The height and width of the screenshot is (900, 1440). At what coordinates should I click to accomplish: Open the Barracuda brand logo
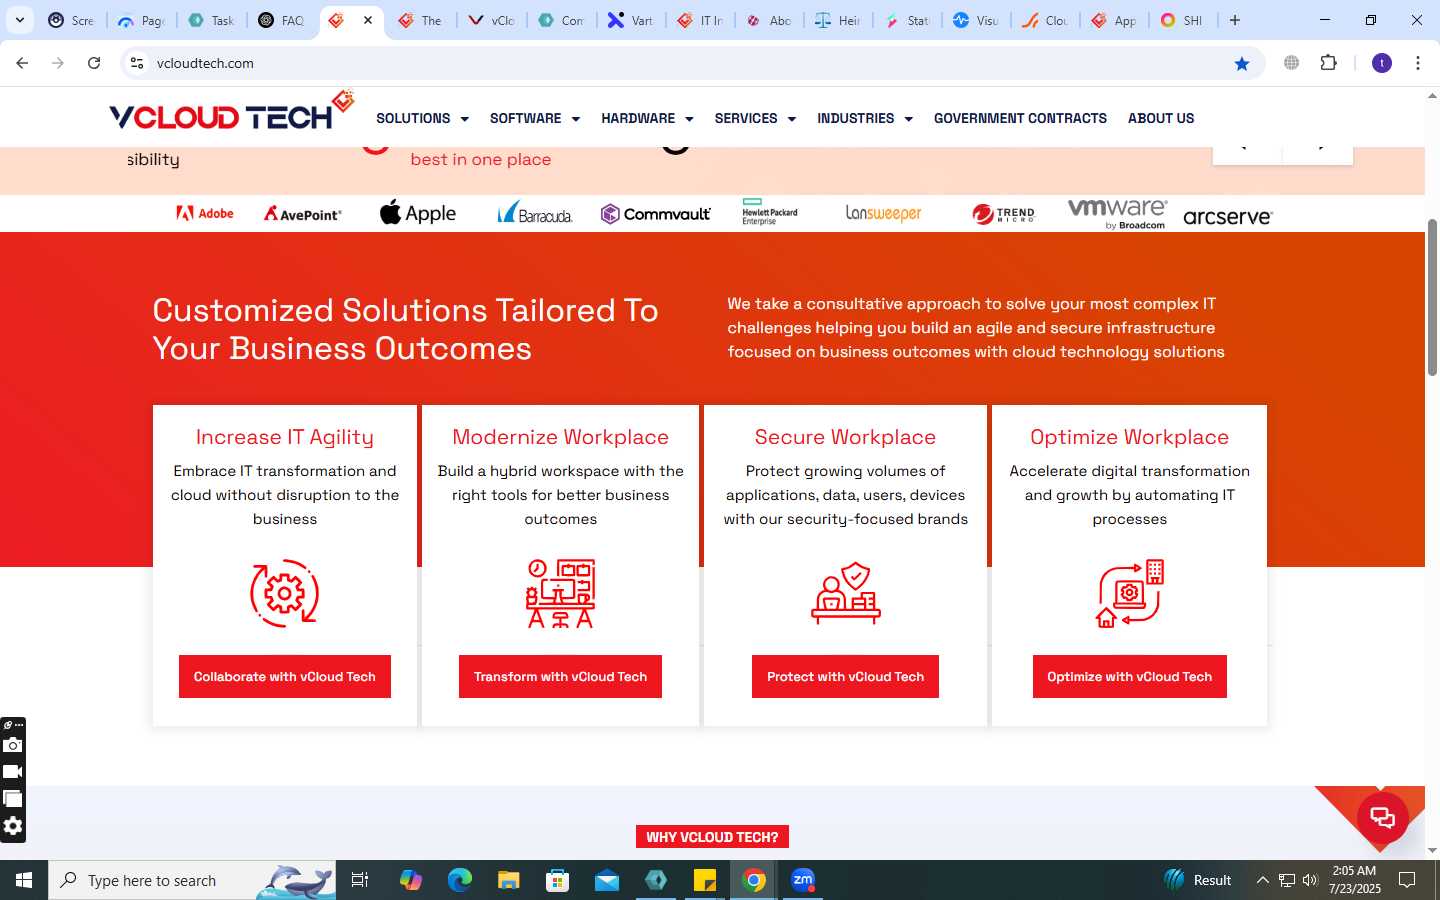pos(535,212)
